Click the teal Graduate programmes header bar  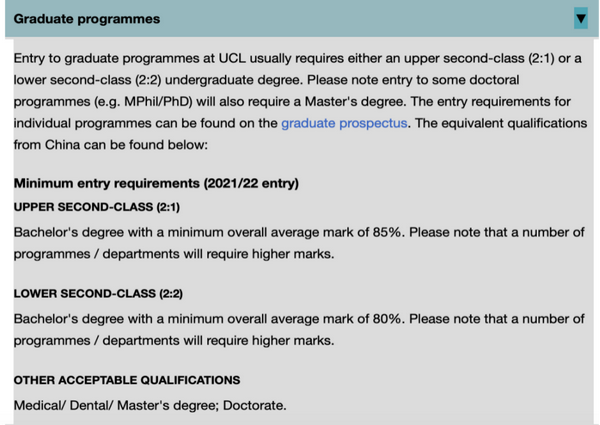click(x=302, y=19)
